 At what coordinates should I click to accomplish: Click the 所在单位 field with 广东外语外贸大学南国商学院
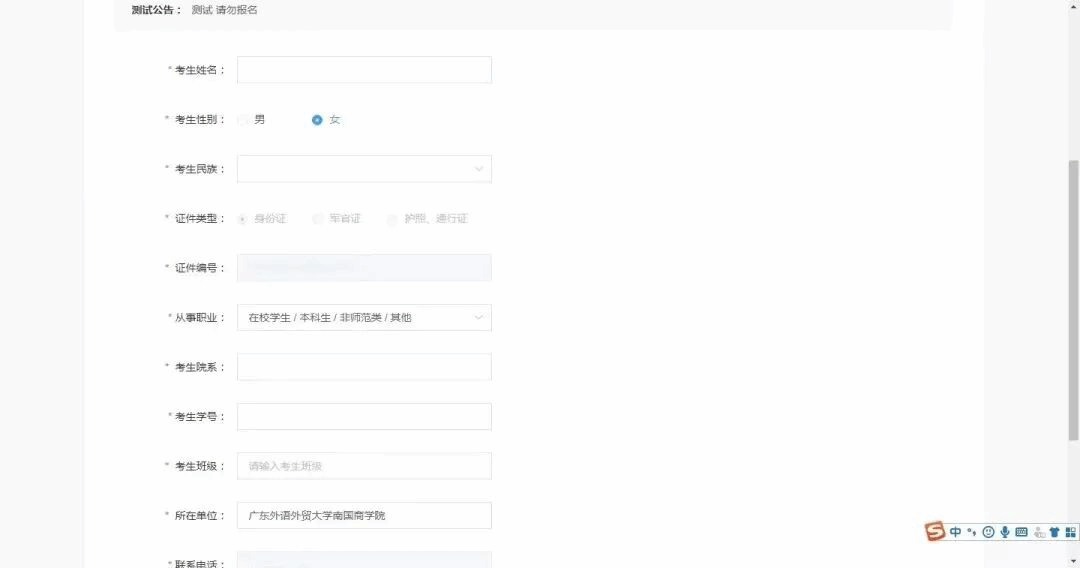point(364,516)
